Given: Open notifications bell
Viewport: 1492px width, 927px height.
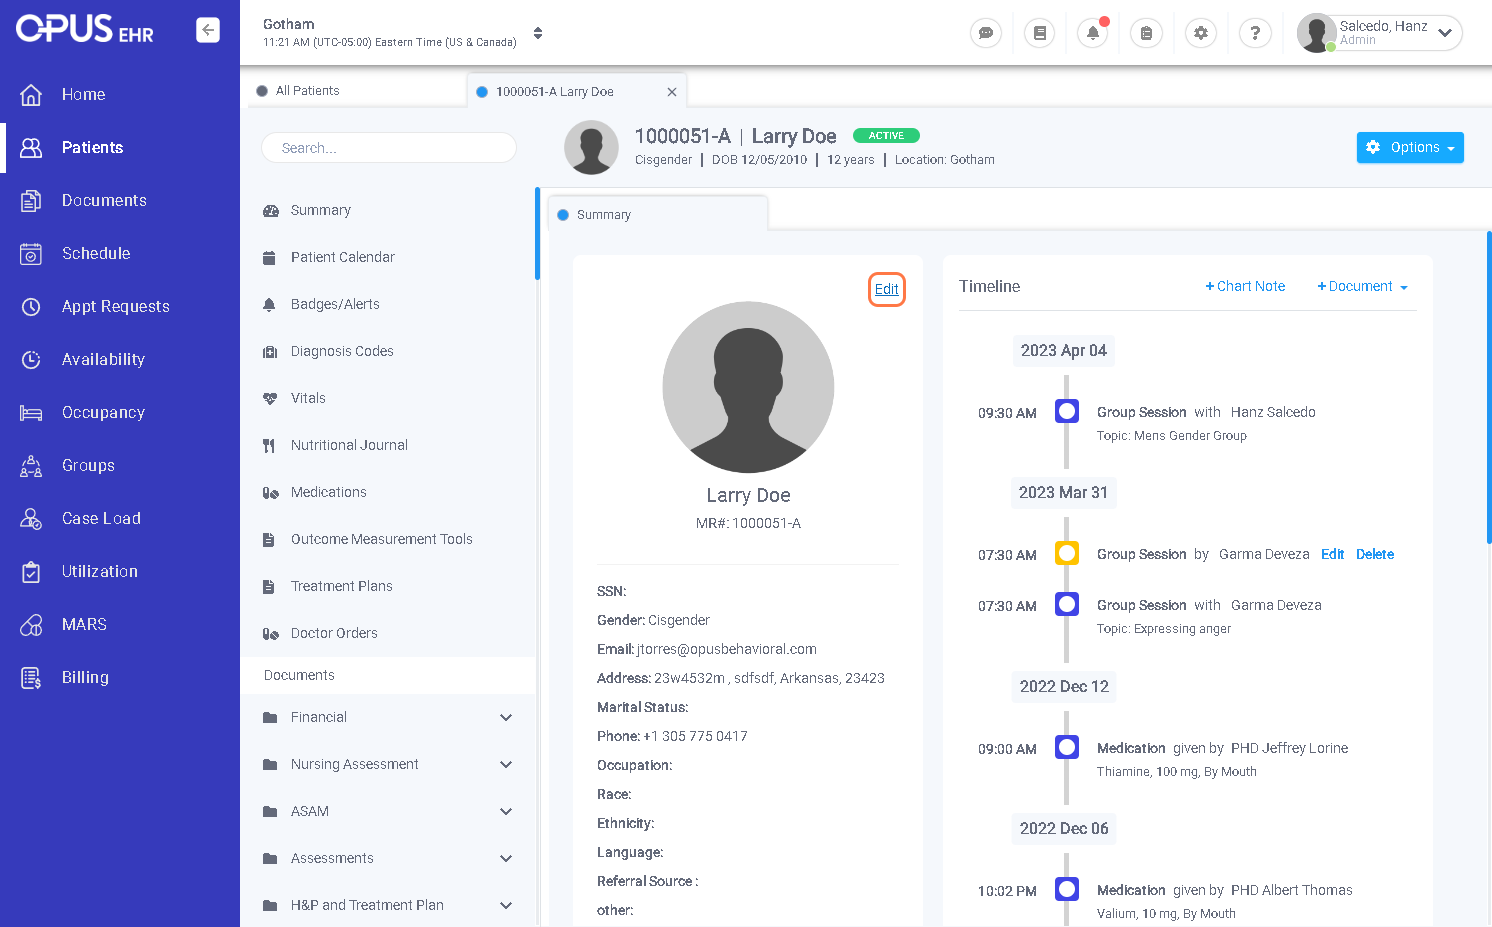Looking at the screenshot, I should (1093, 33).
